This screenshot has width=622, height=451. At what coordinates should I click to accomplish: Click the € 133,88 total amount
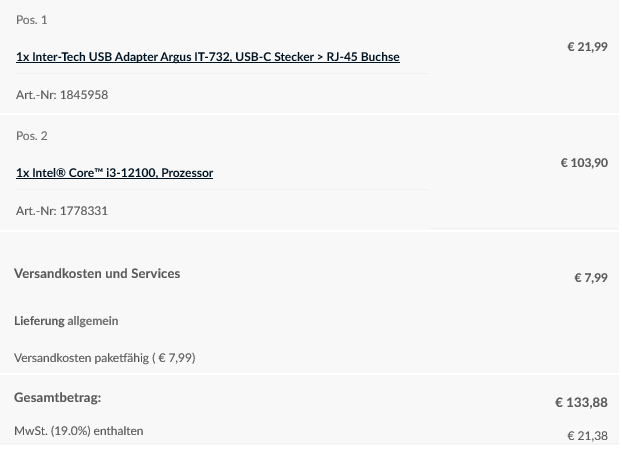[x=581, y=403]
